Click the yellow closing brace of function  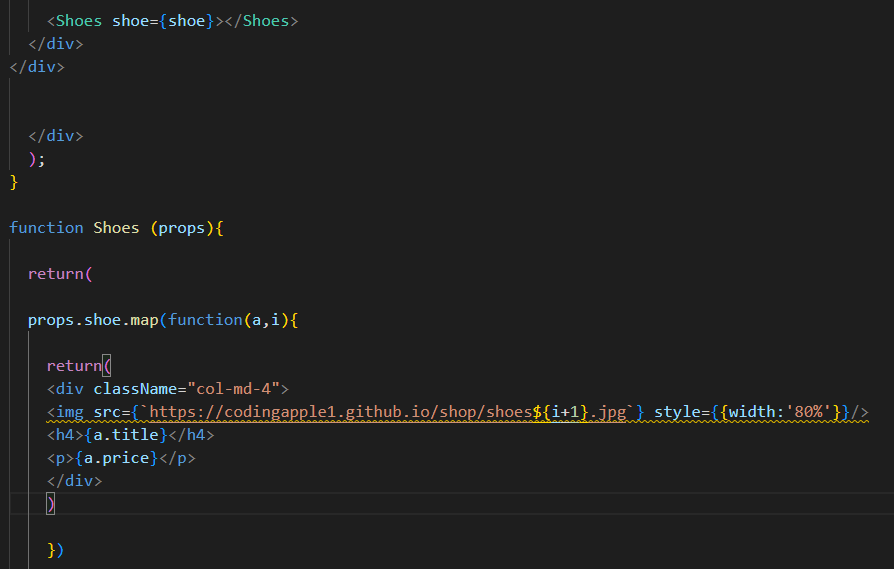tap(14, 182)
